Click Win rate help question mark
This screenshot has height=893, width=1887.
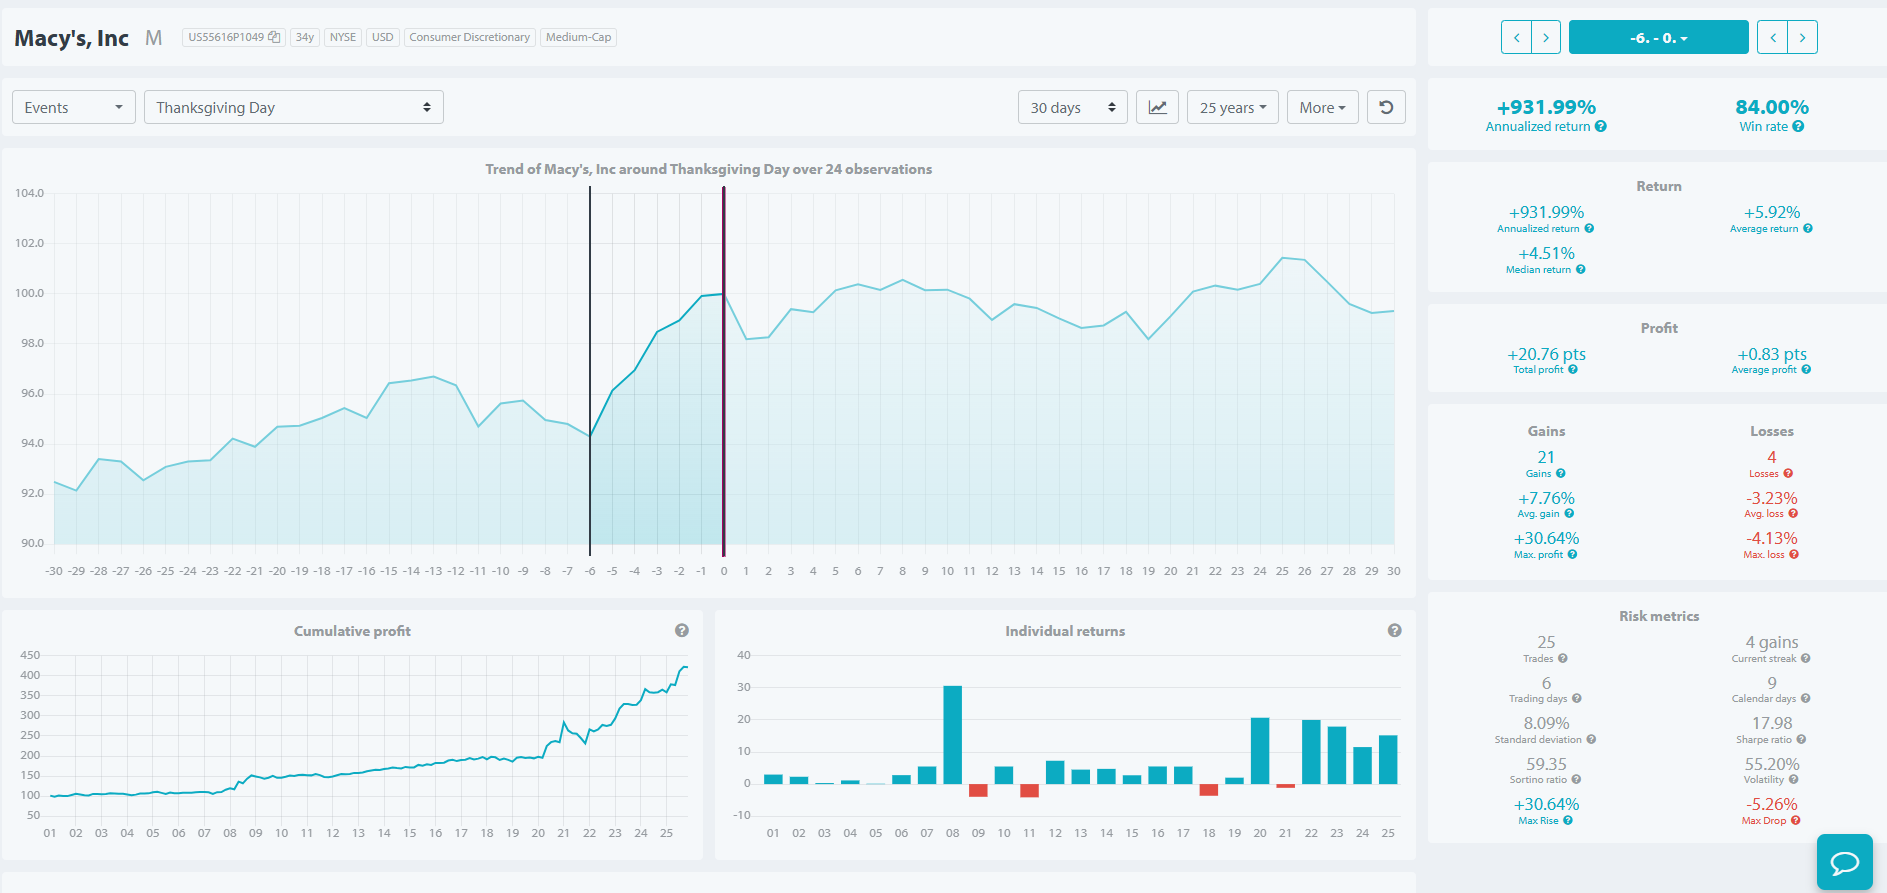1798,126
